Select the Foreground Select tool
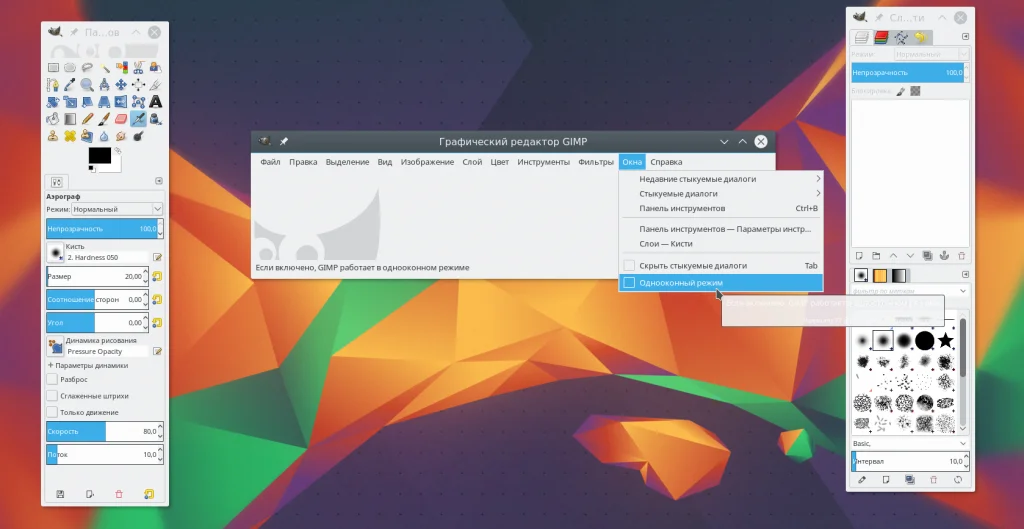 (x=155, y=67)
